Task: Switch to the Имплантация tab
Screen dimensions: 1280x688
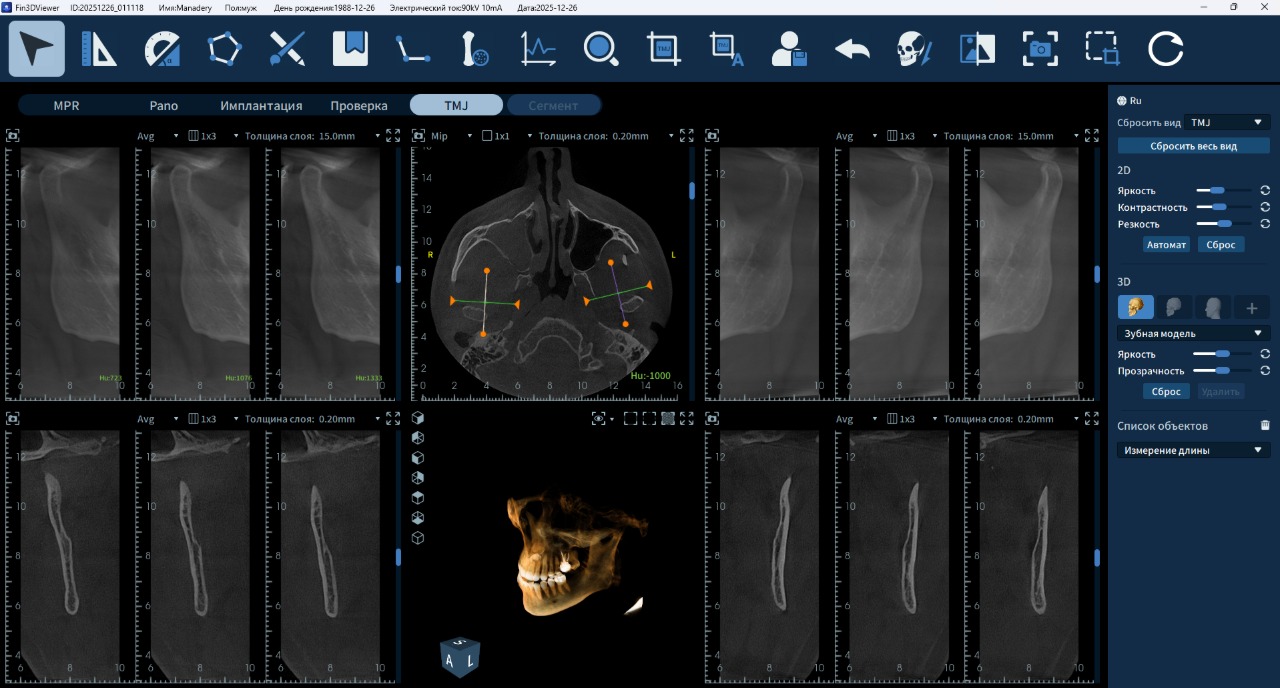Action: [x=261, y=105]
